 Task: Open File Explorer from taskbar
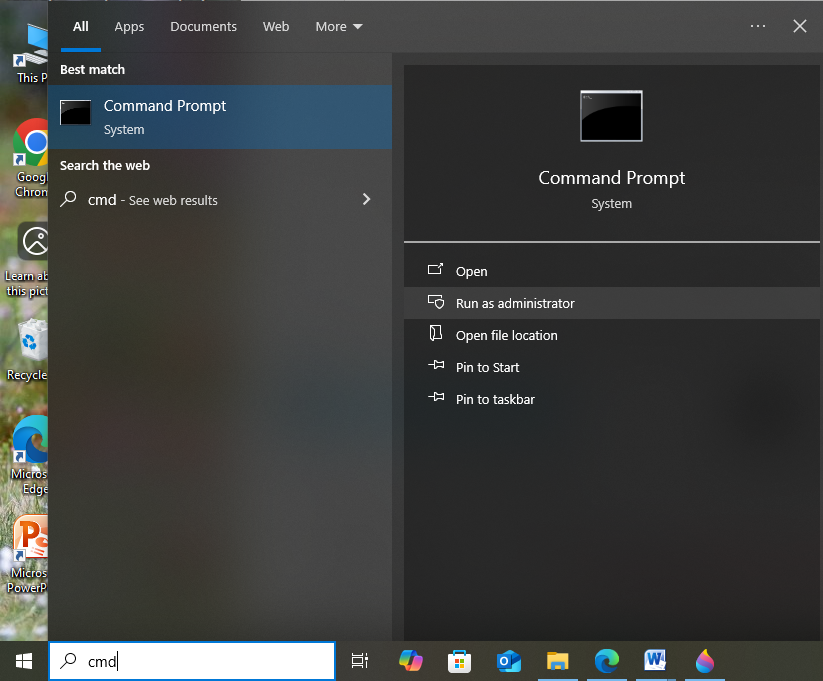point(558,660)
